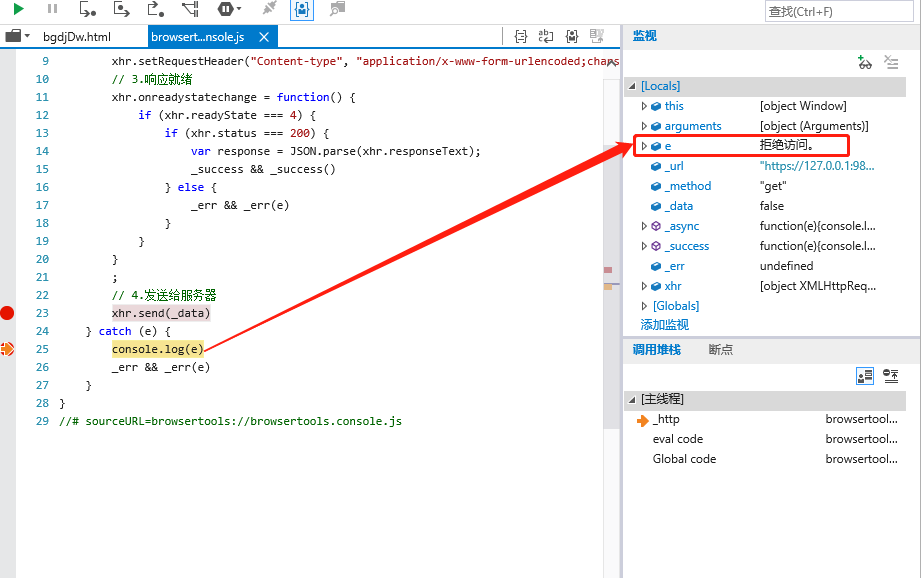The width and height of the screenshot is (921, 578).
Task: Close the browsert...nsole.js tab
Action: [x=264, y=37]
